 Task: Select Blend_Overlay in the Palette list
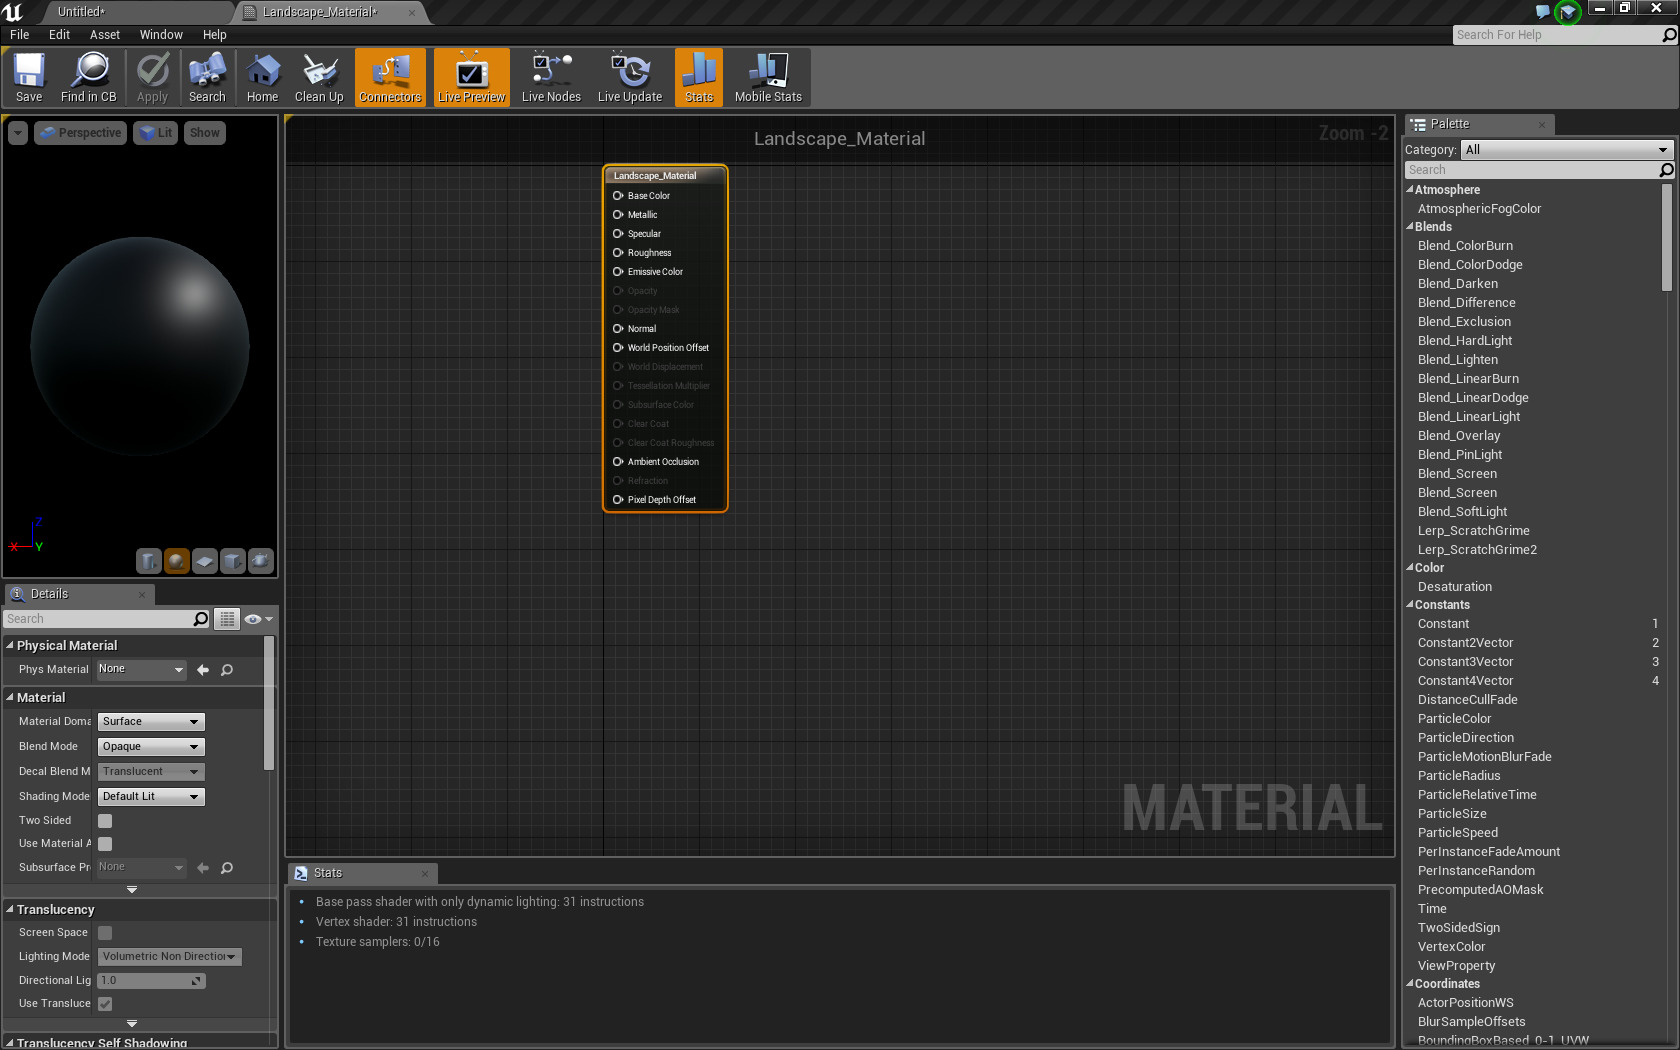point(1458,435)
